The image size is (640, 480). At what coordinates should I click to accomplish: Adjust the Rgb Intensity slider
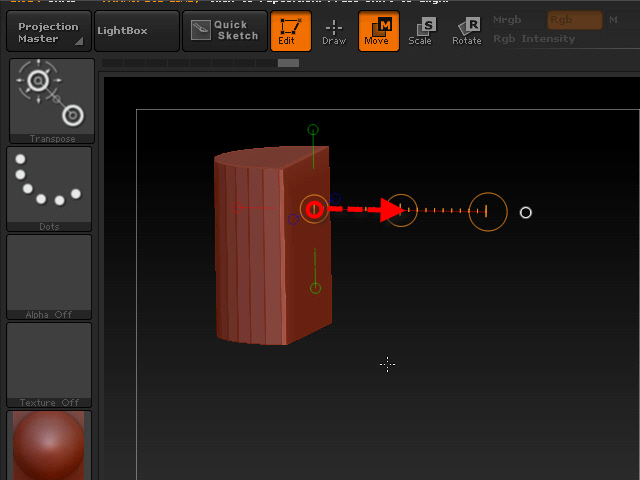[x=565, y=39]
